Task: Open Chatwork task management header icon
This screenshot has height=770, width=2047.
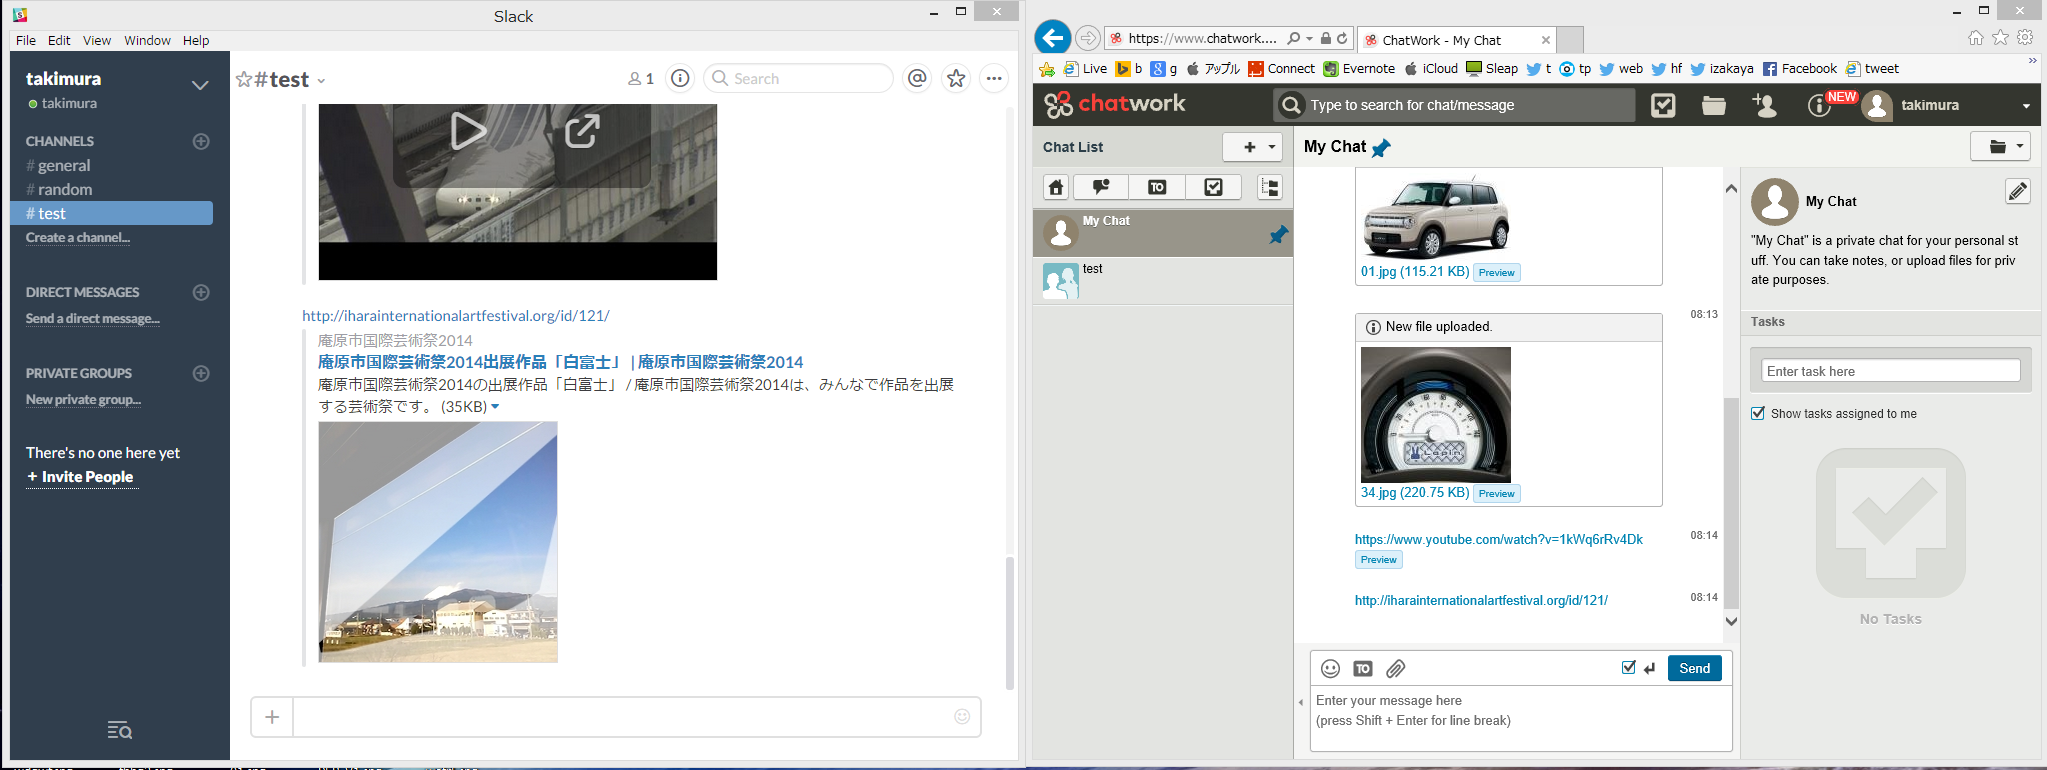Action: [x=1663, y=105]
